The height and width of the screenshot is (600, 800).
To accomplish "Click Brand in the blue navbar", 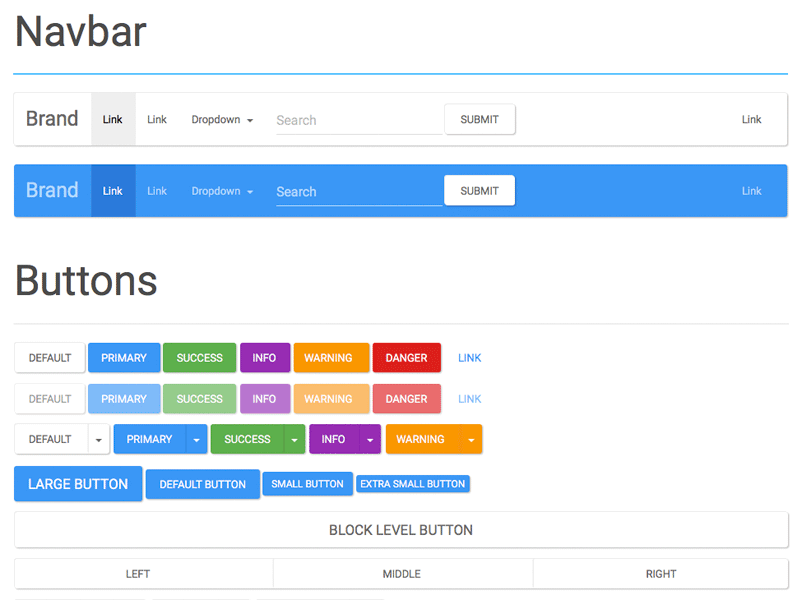I will click(52, 190).
